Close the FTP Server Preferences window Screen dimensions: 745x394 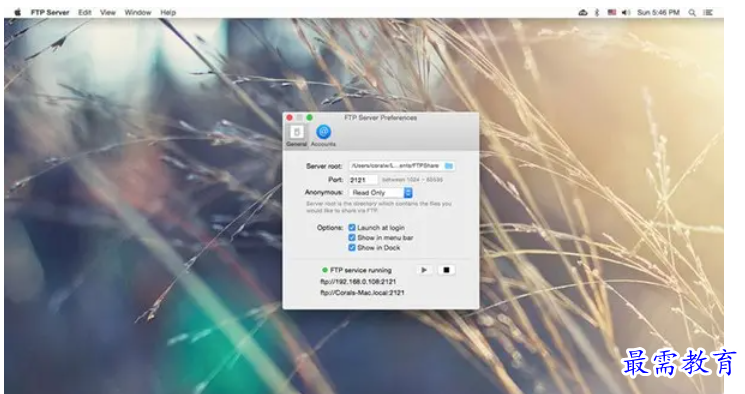tap(289, 117)
